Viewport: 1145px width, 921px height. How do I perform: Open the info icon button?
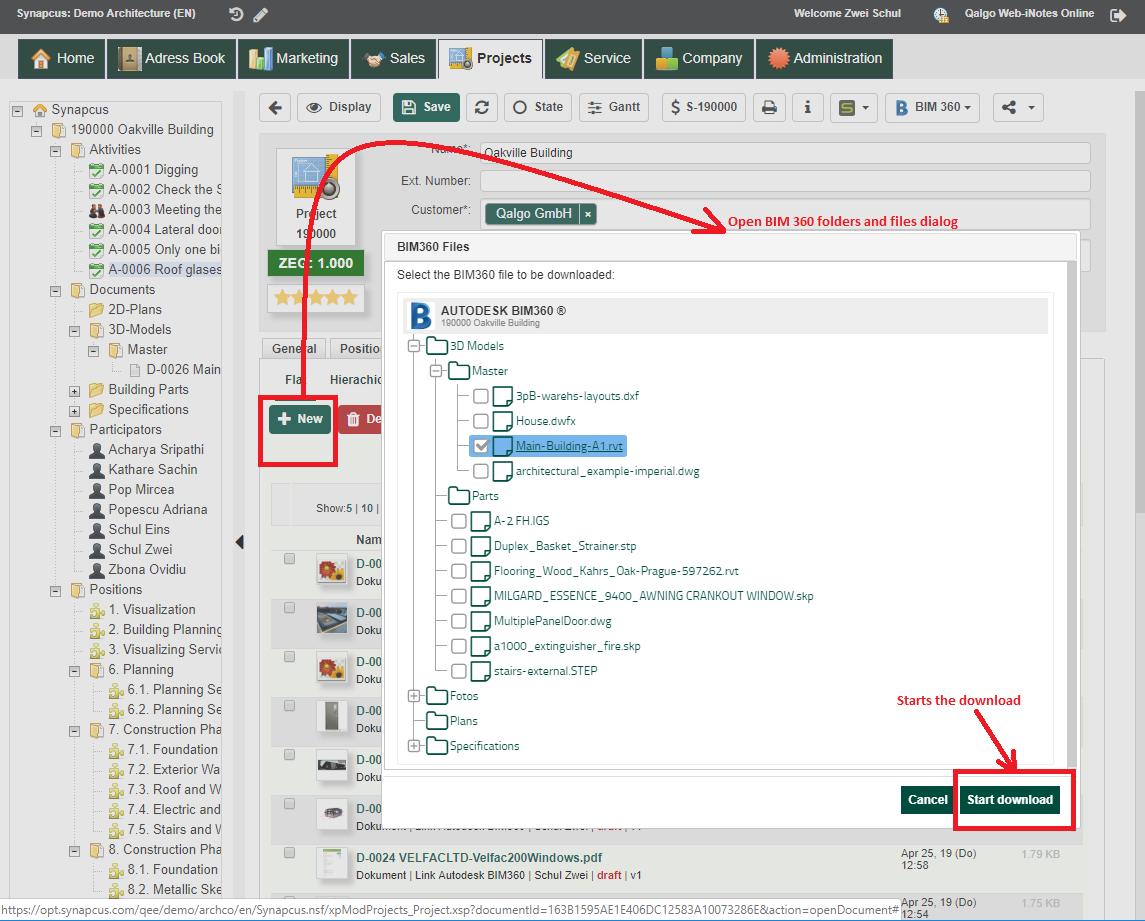pyautogui.click(x=808, y=108)
